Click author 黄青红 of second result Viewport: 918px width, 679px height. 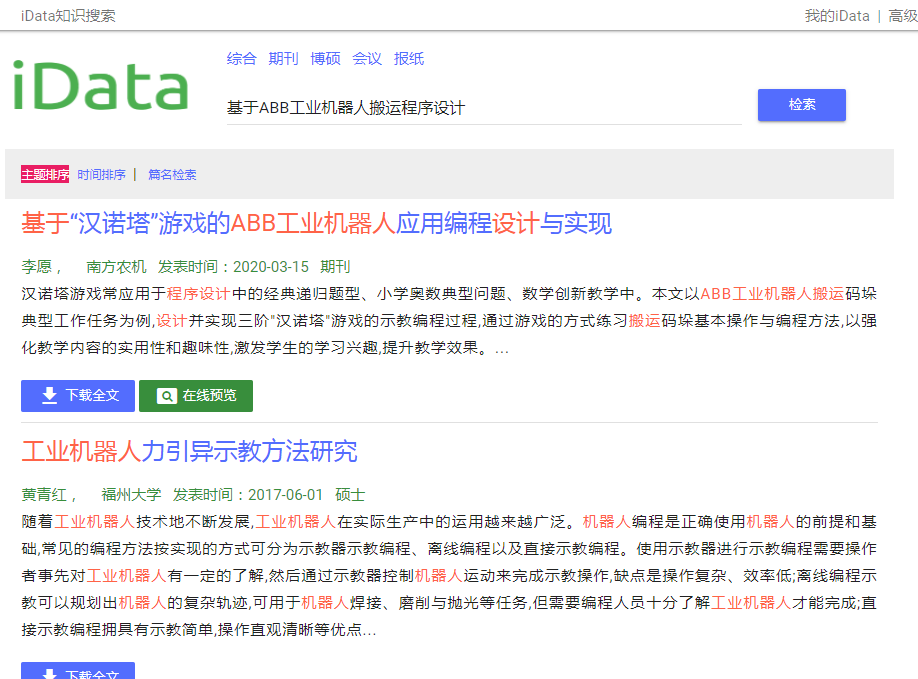coord(44,495)
